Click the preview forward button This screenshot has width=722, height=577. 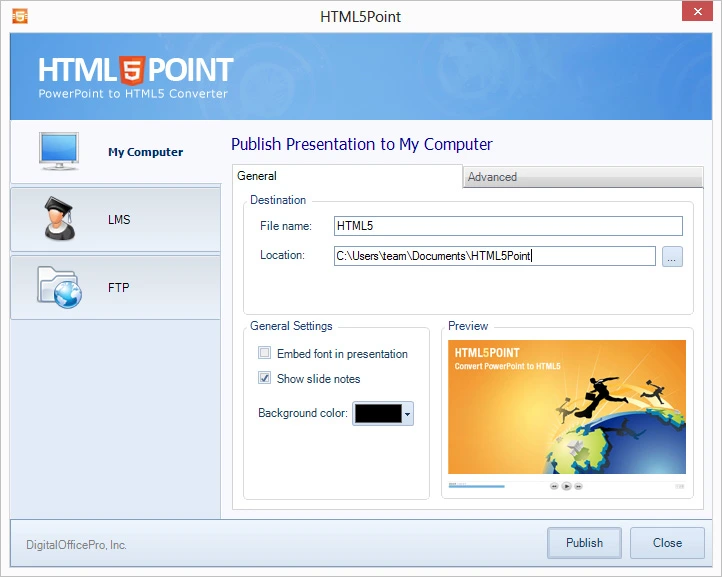point(579,486)
